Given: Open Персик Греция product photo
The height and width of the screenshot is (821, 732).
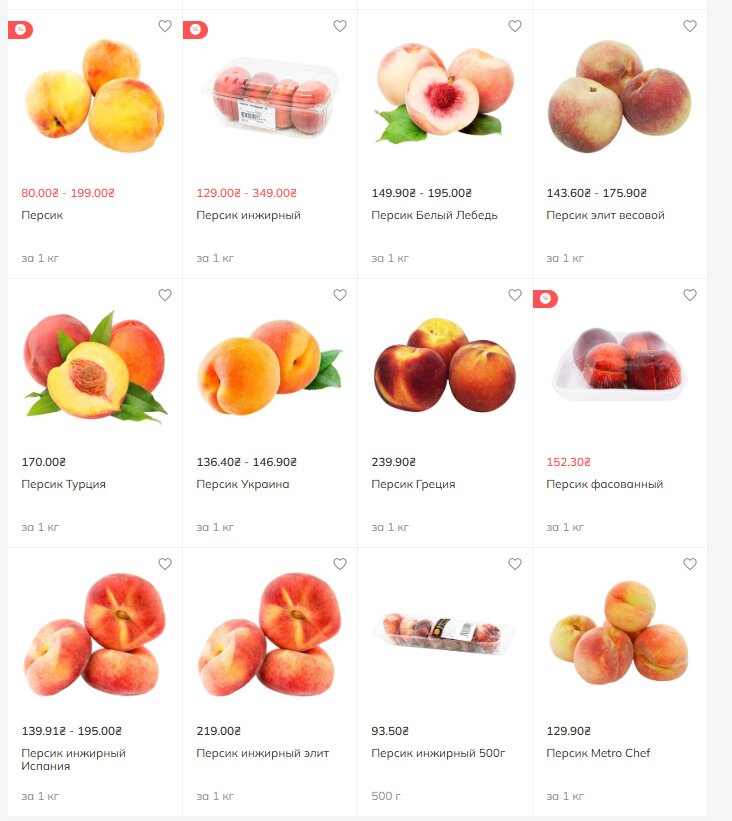Looking at the screenshot, I should click(x=445, y=365).
